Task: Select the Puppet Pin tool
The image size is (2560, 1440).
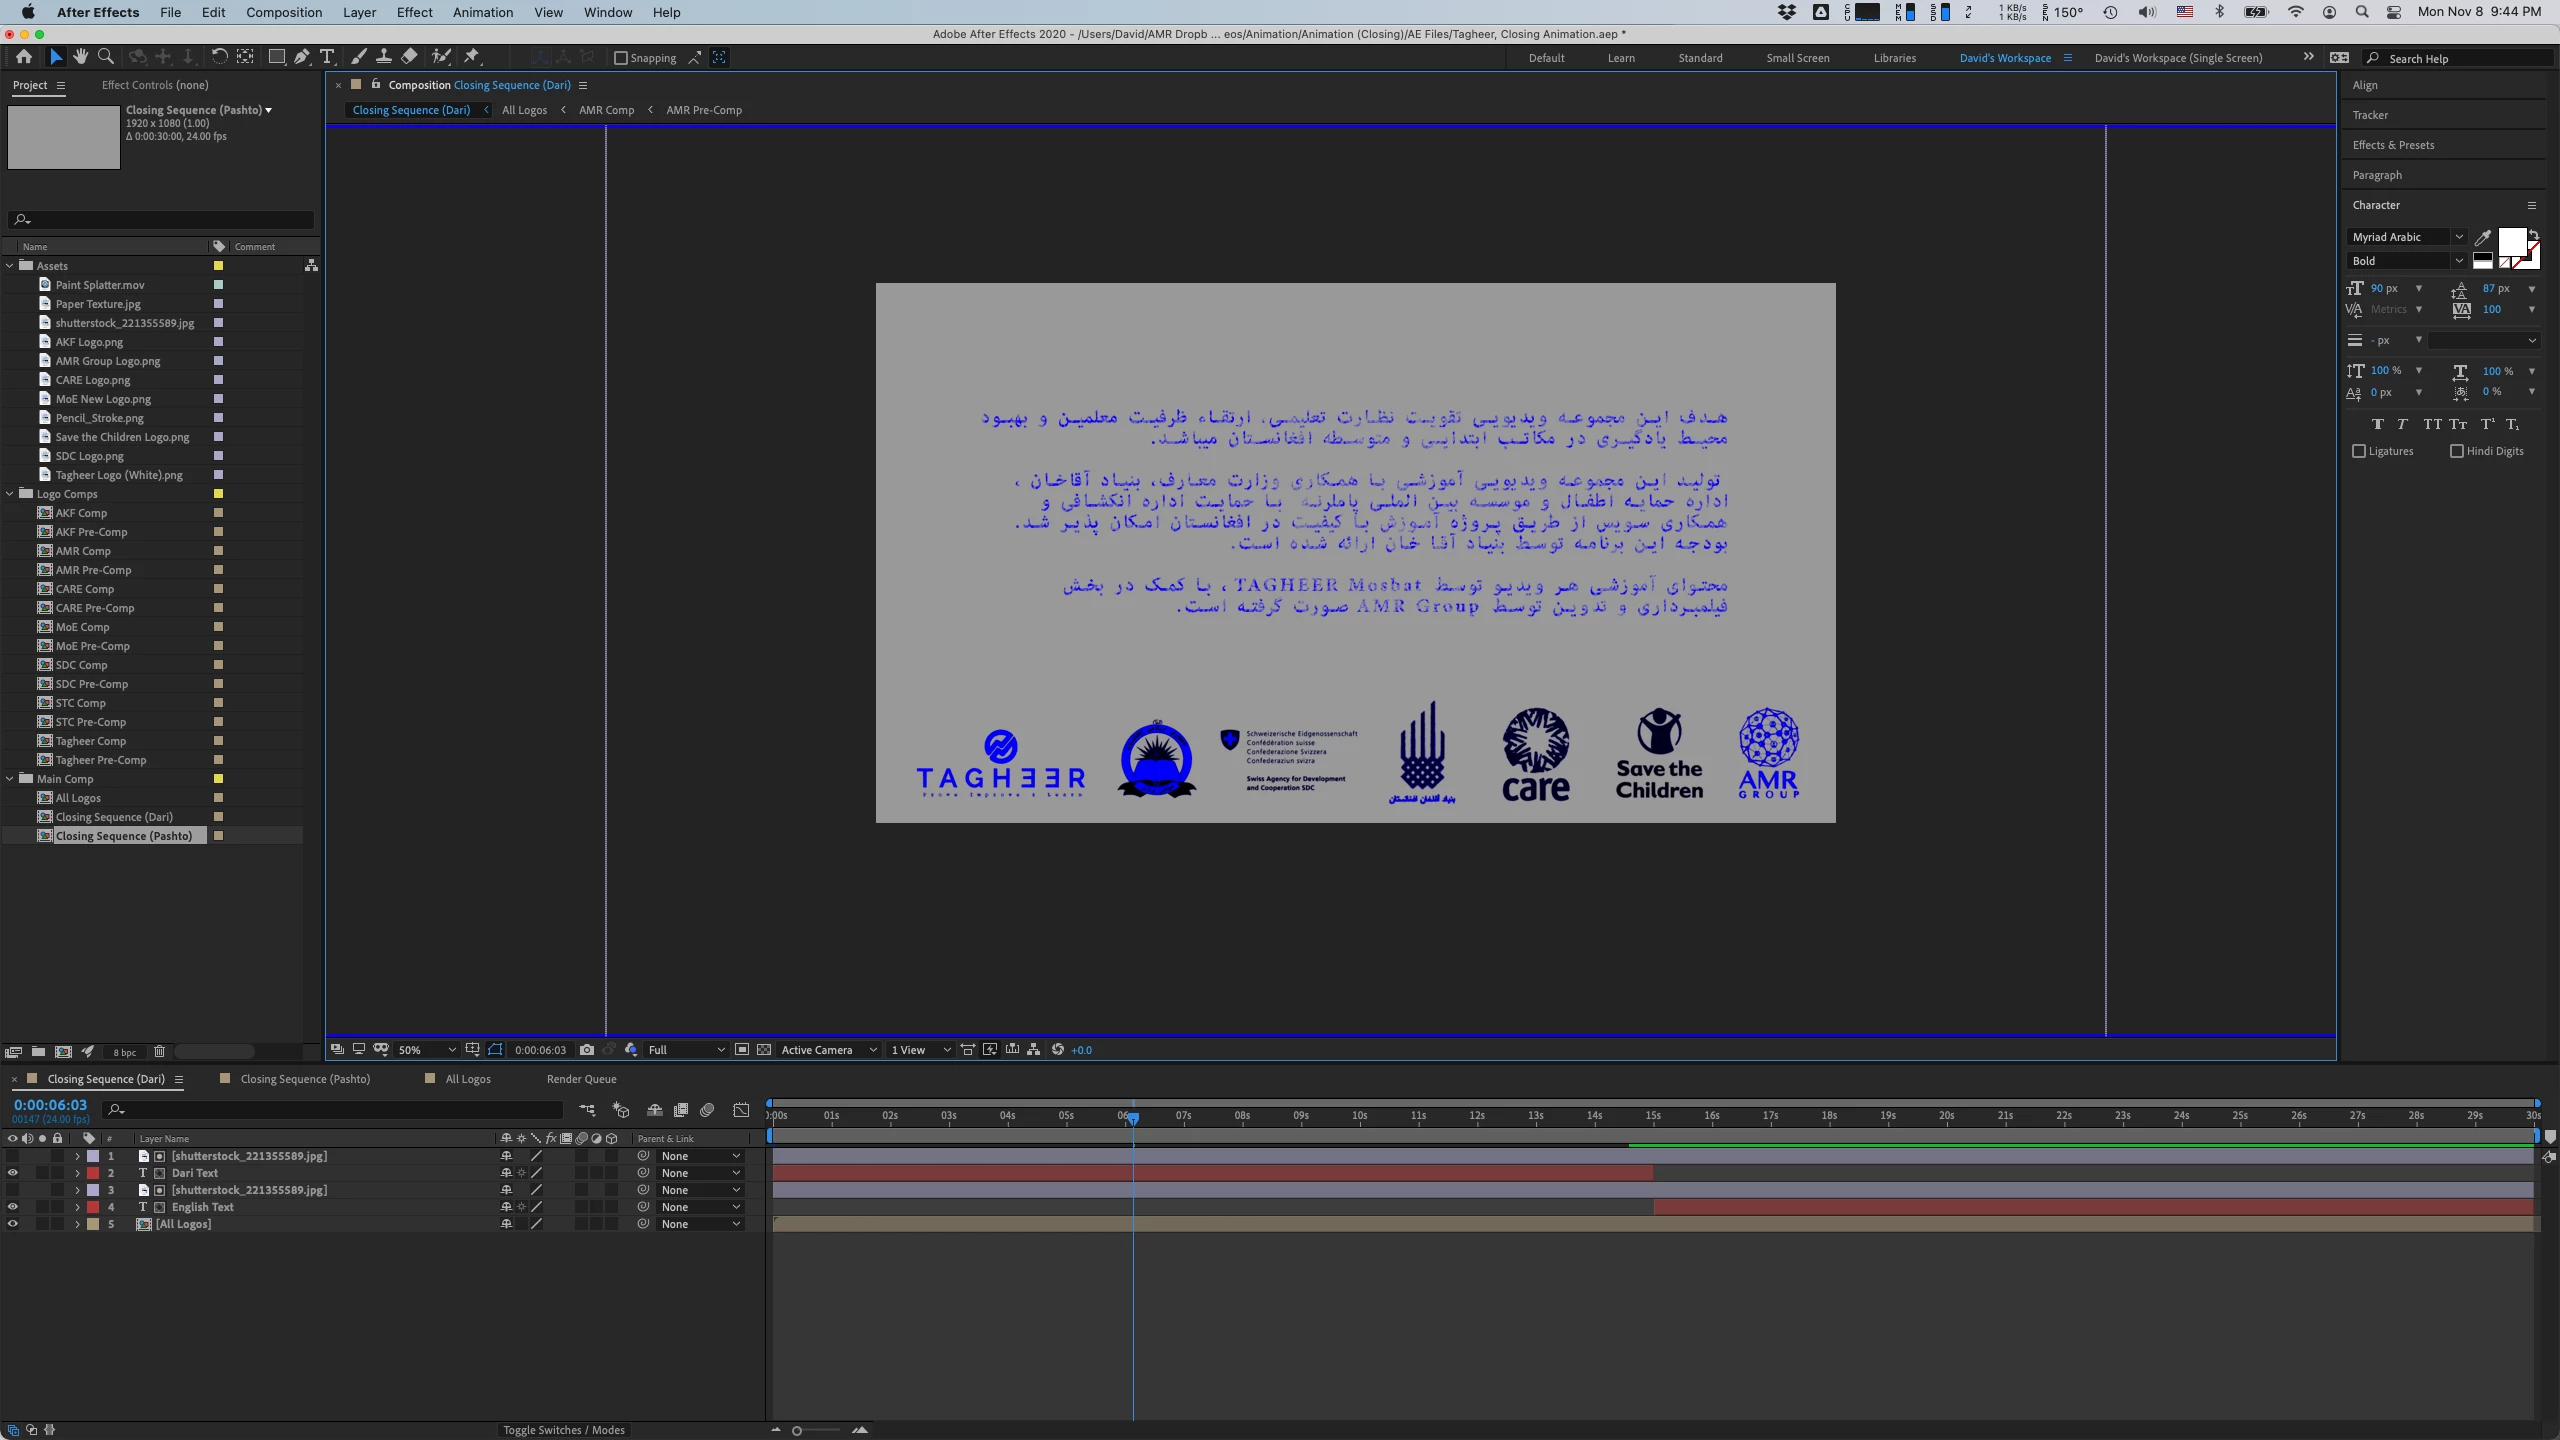Action: pyautogui.click(x=472, y=57)
